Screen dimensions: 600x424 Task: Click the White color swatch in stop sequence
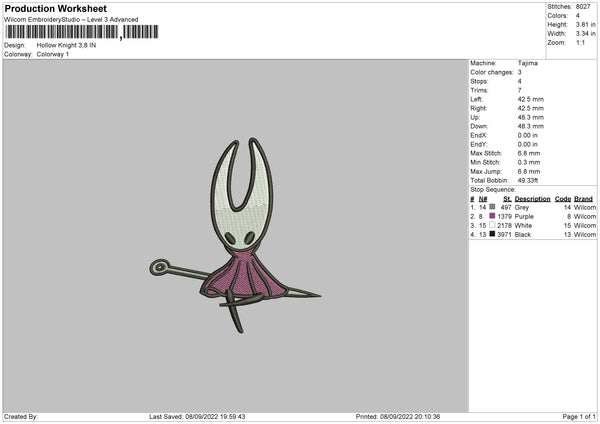[x=492, y=225]
